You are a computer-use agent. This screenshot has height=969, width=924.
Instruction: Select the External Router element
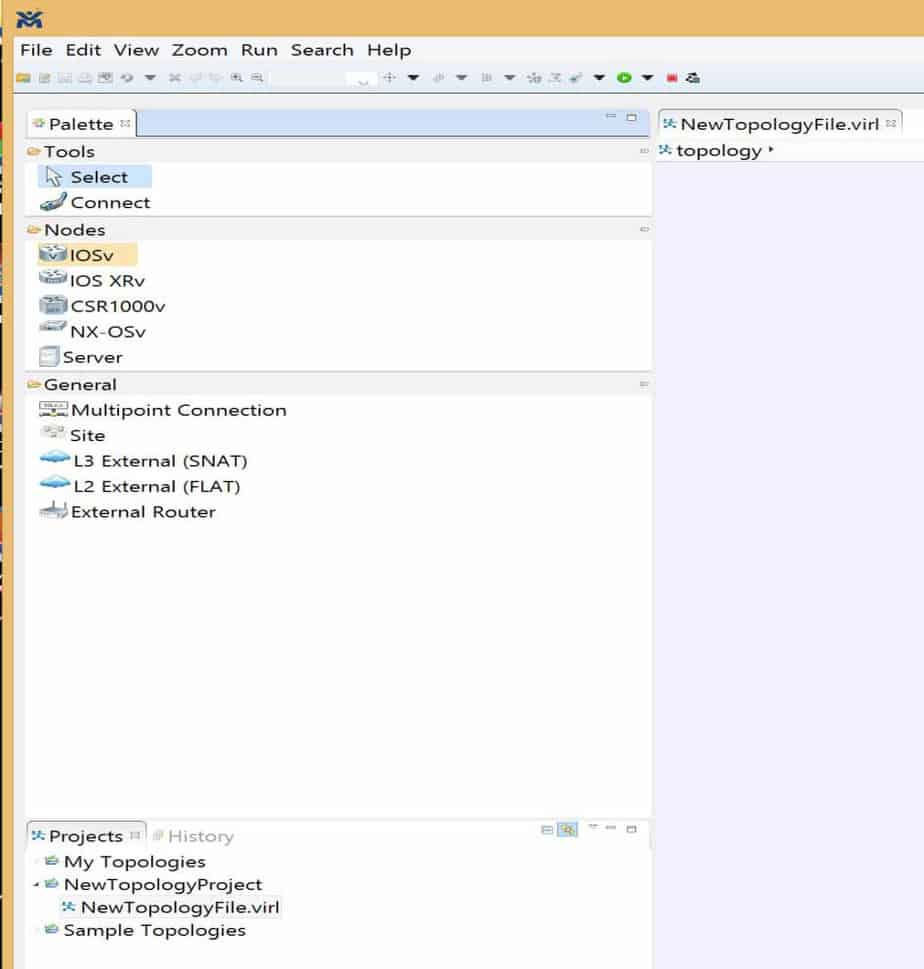[127, 512]
